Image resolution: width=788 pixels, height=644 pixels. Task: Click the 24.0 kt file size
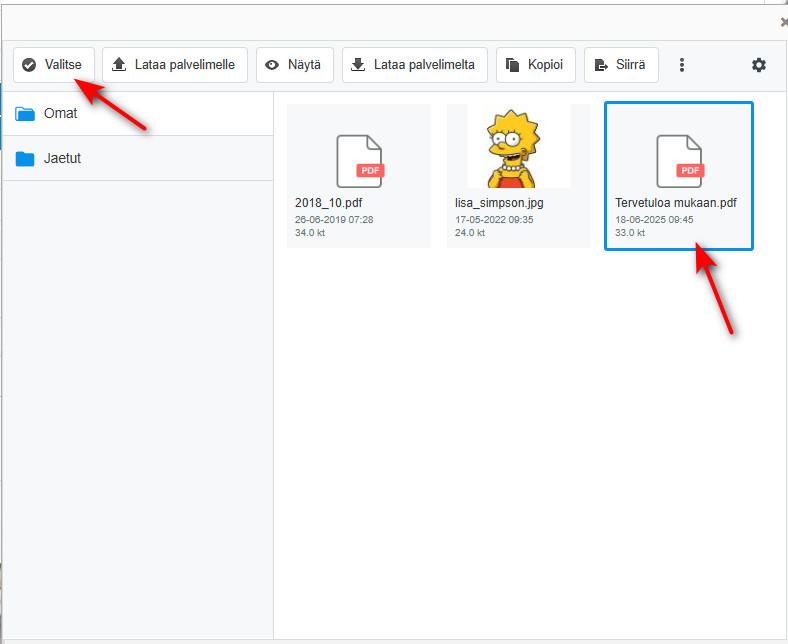click(470, 233)
